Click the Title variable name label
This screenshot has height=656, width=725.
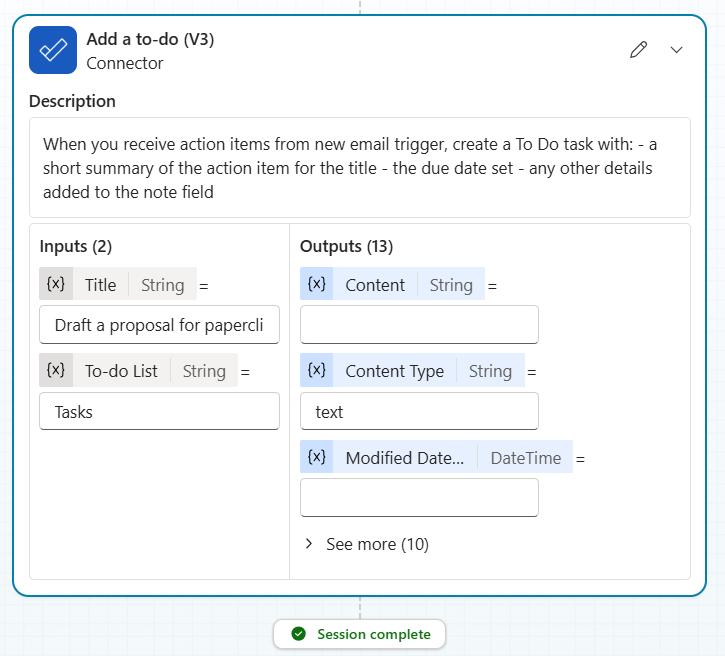100,285
